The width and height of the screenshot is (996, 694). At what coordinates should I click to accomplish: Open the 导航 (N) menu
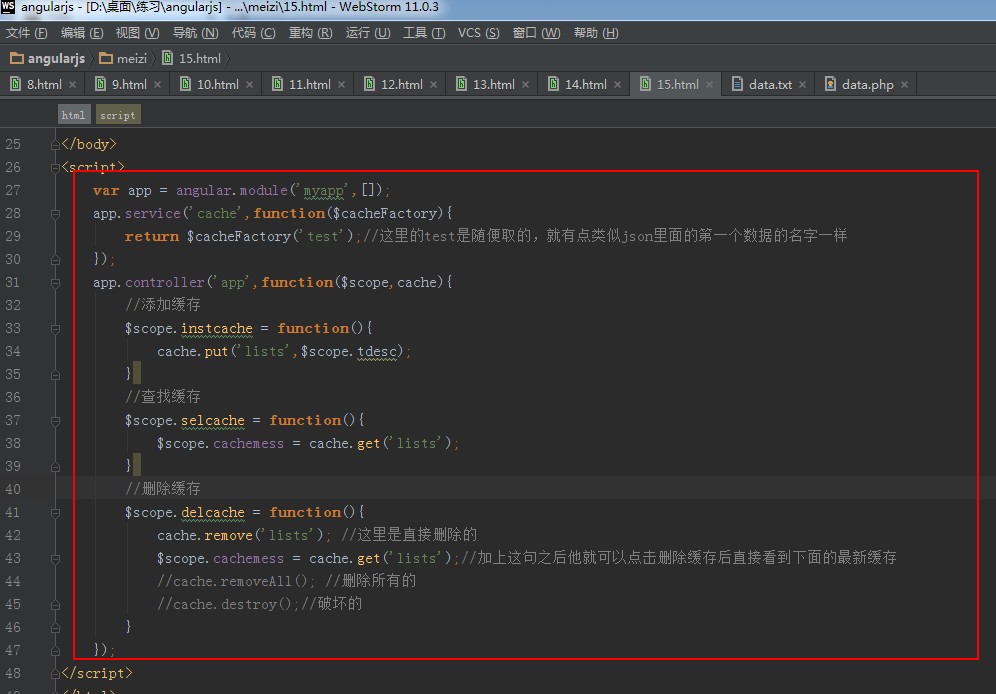(196, 33)
